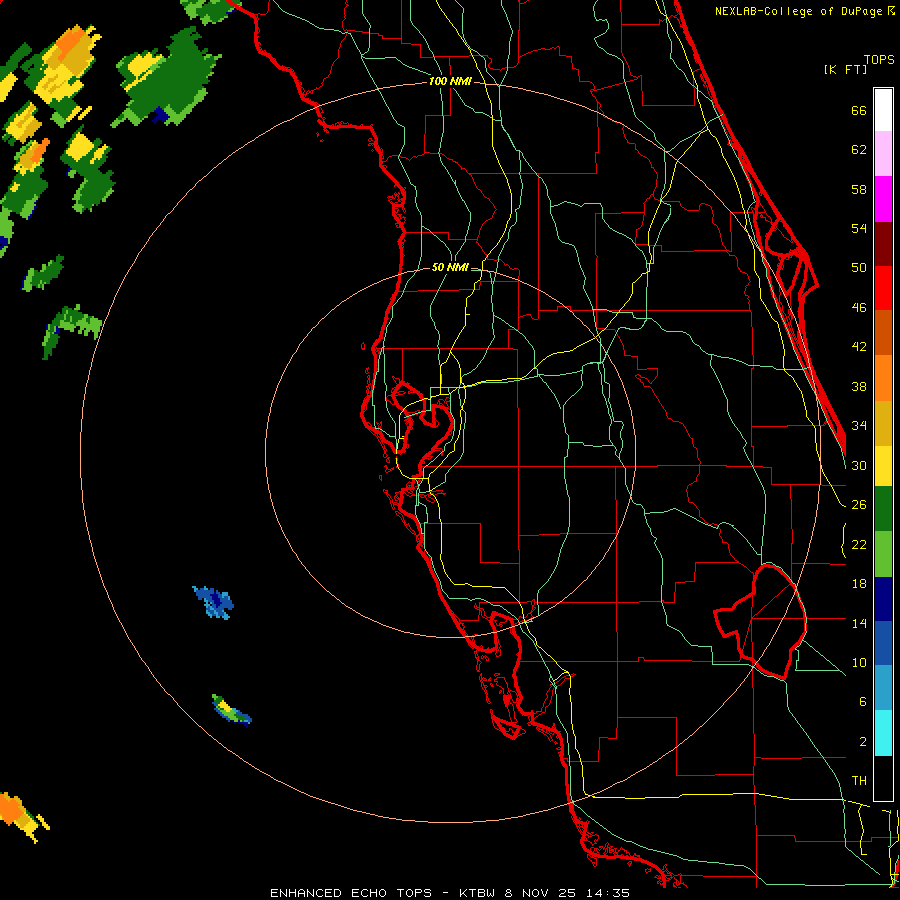Click the 30 legend value
Viewport: 900px width, 900px height.
(859, 465)
